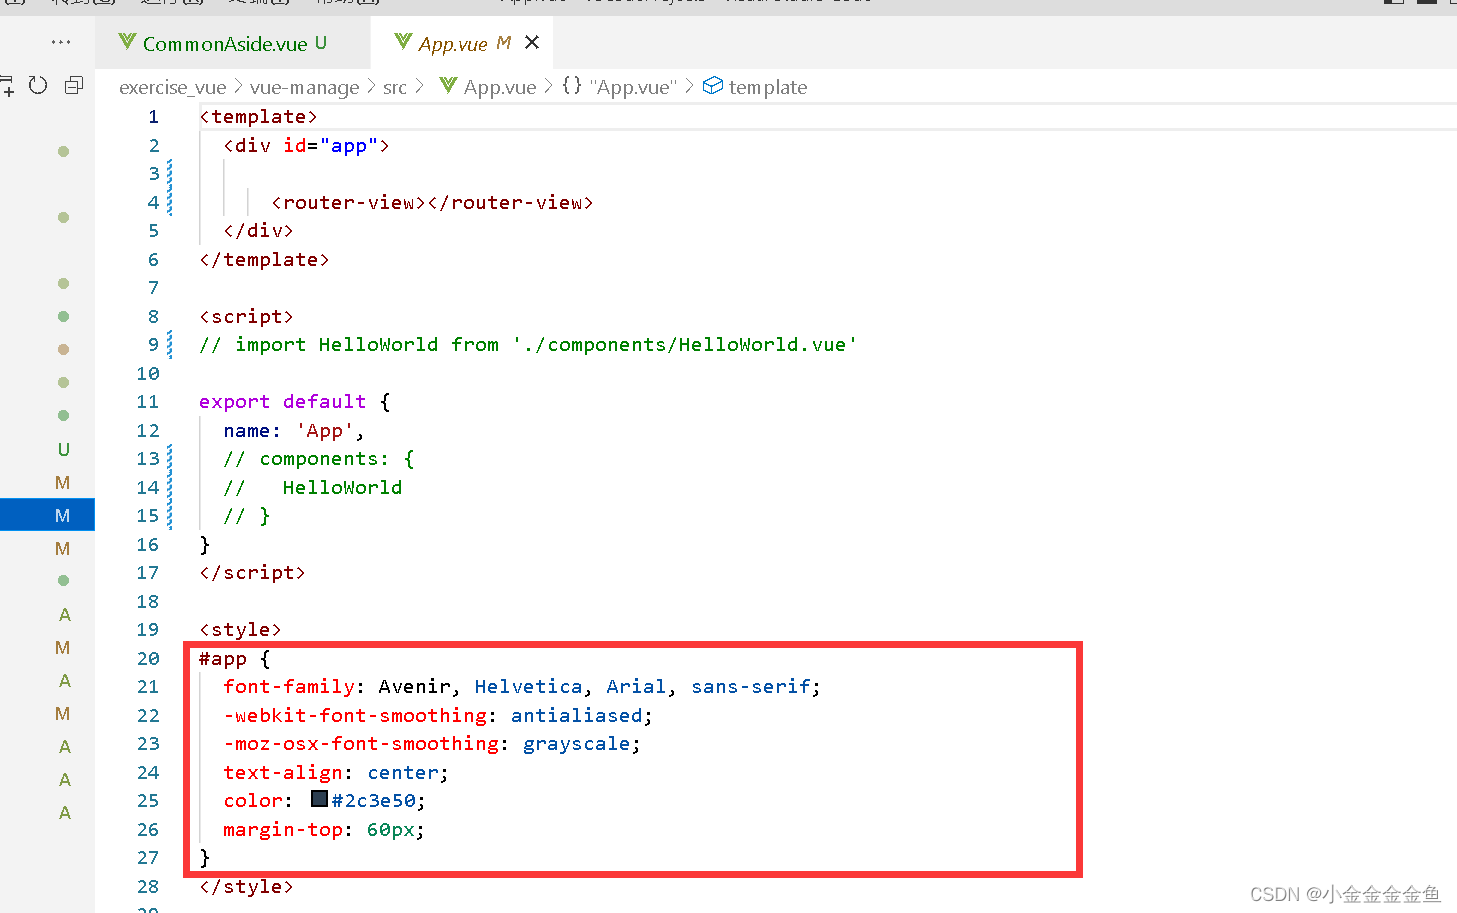Click the modified-lines marker beside line 9

[170, 345]
